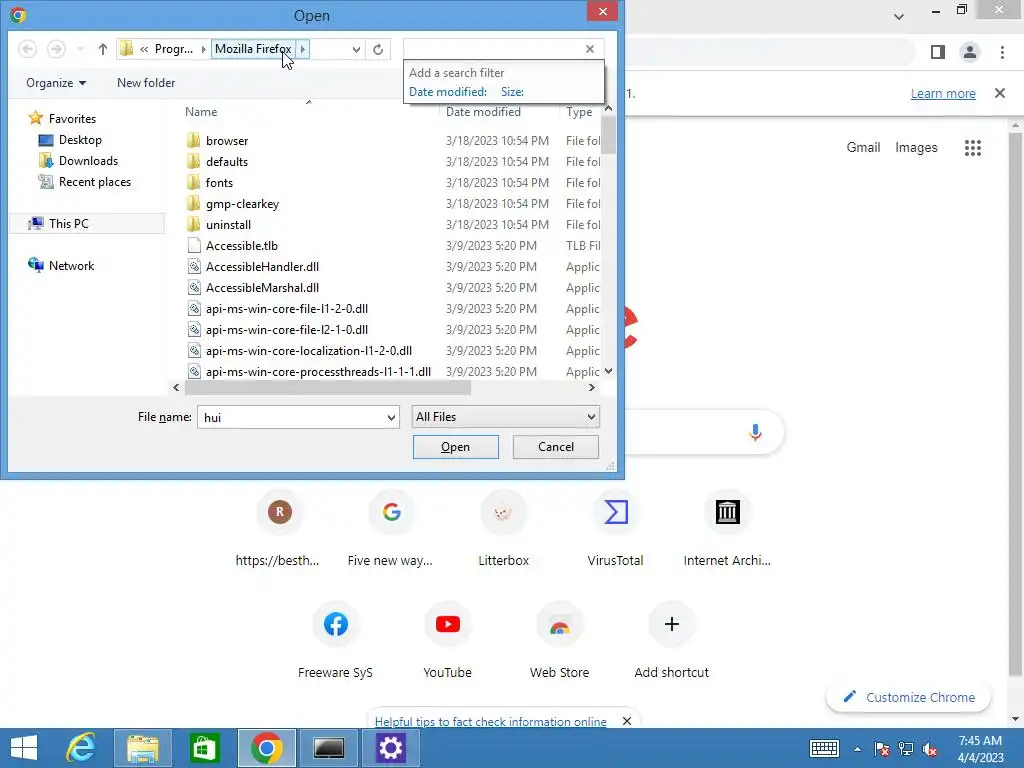
Task: Open Windows Start button
Action: coord(24,748)
